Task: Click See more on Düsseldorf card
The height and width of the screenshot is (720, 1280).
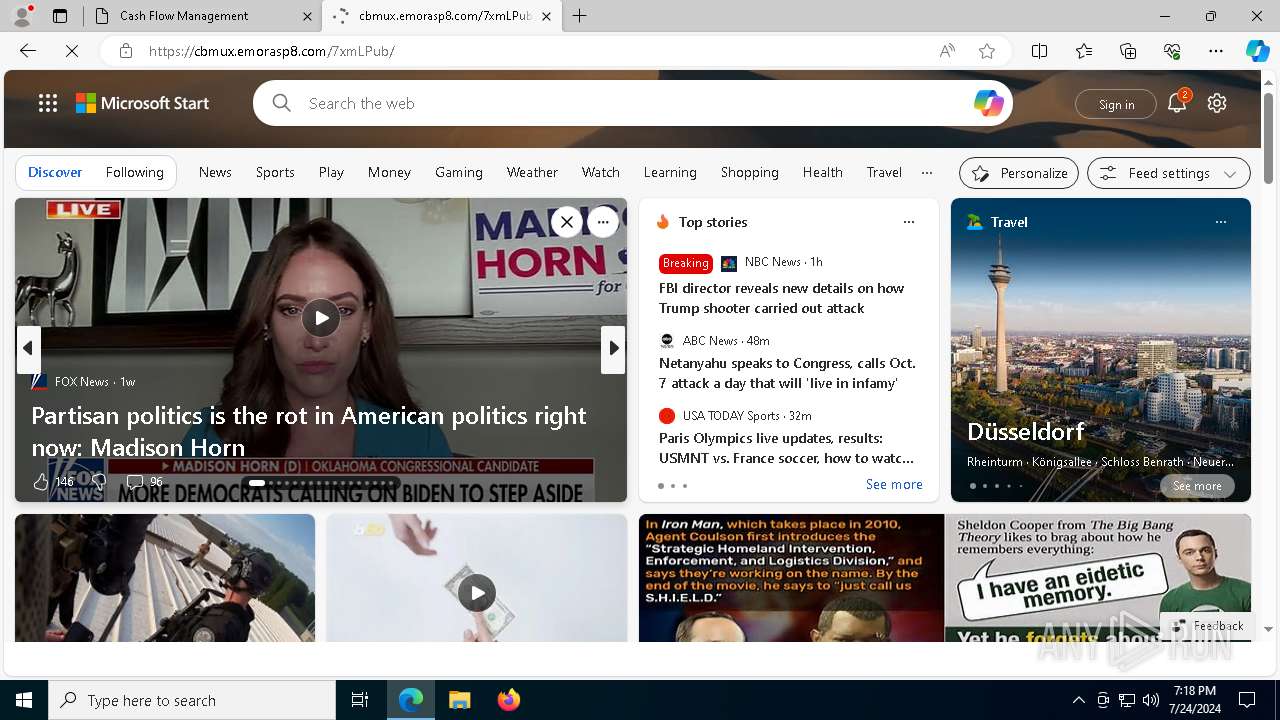Action: (1197, 486)
